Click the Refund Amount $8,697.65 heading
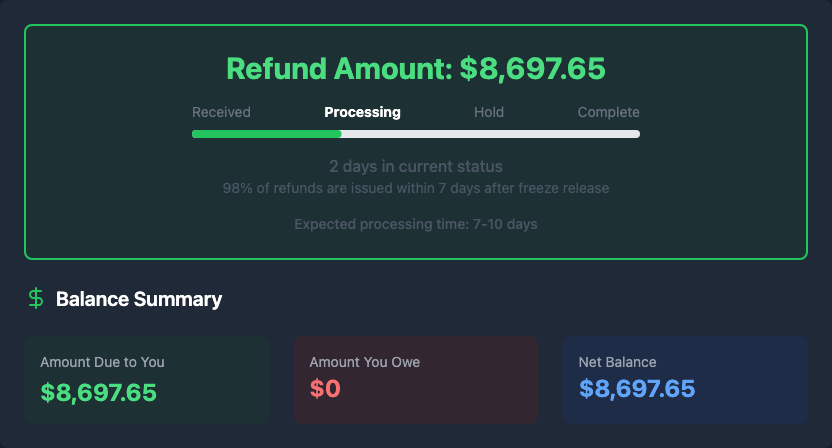Screen dimensions: 832x448 tap(416, 69)
